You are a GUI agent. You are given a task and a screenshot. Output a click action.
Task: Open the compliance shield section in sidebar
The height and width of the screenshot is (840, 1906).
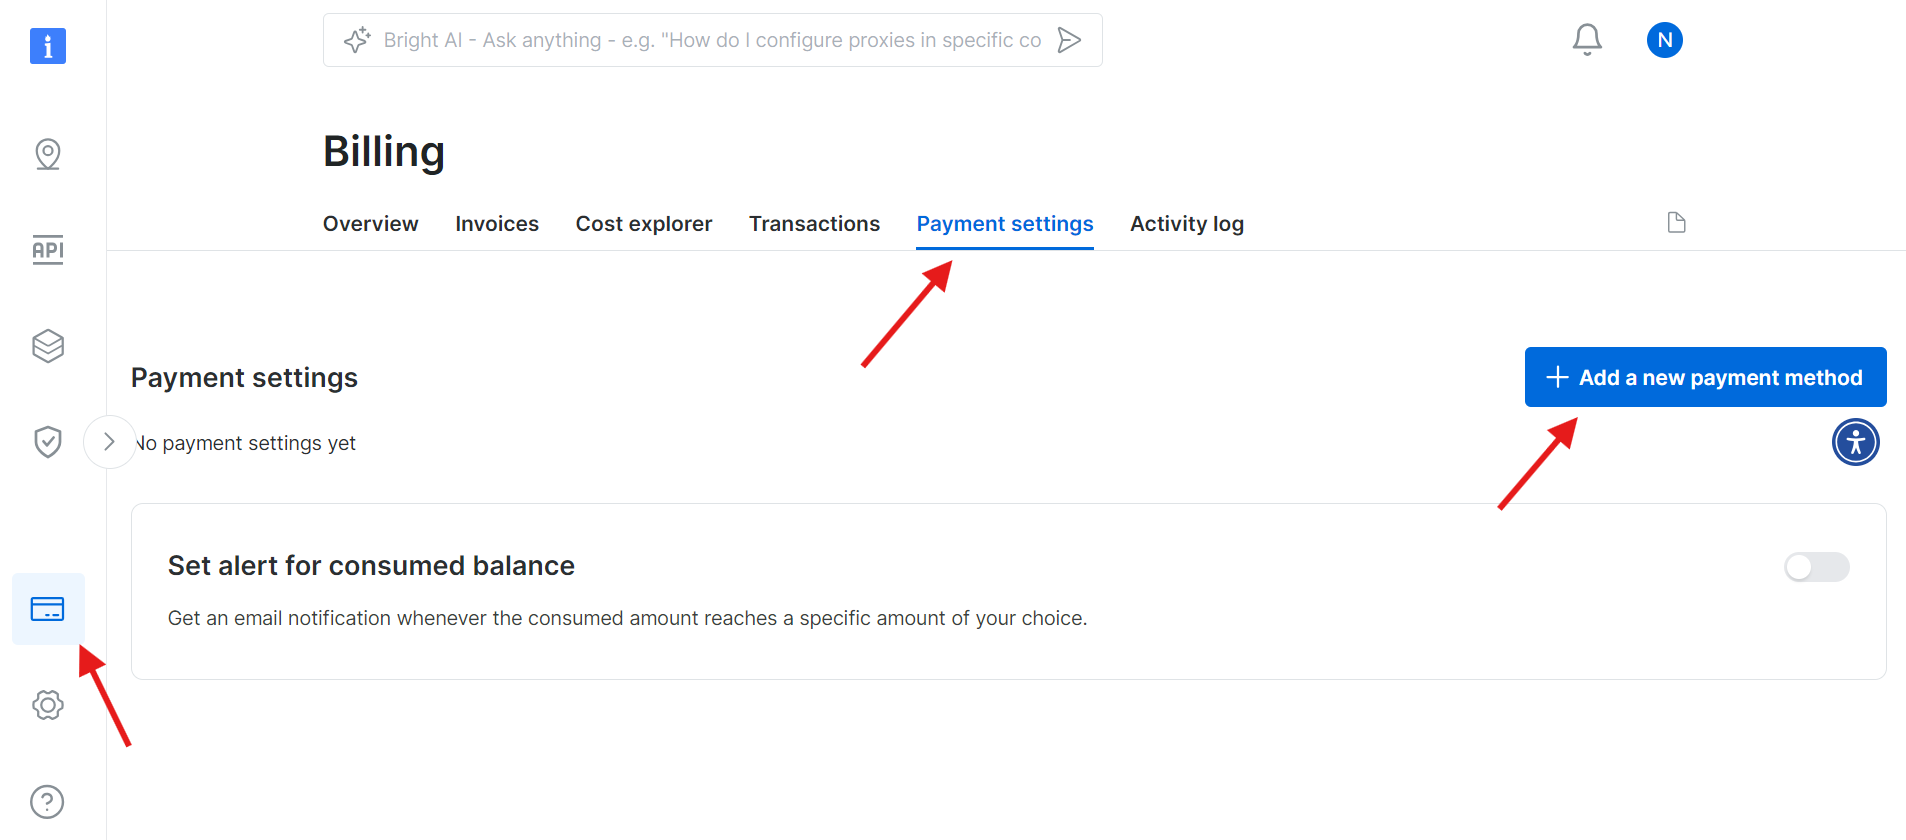pos(47,441)
